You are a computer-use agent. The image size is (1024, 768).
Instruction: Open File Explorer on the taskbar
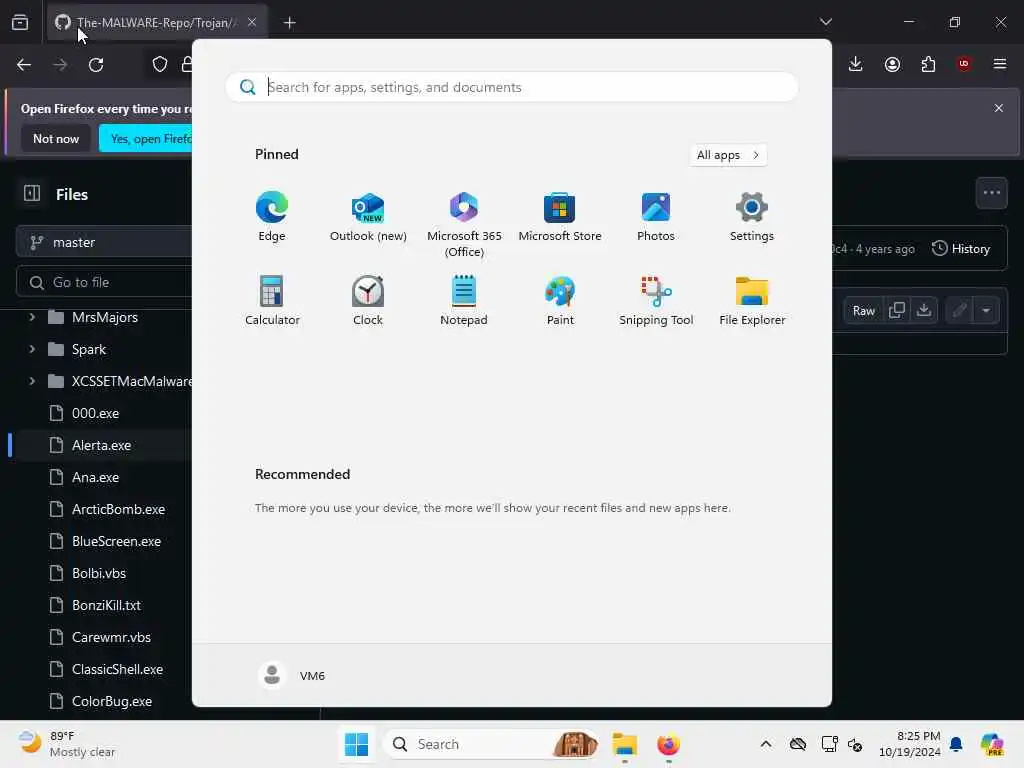[x=624, y=744]
